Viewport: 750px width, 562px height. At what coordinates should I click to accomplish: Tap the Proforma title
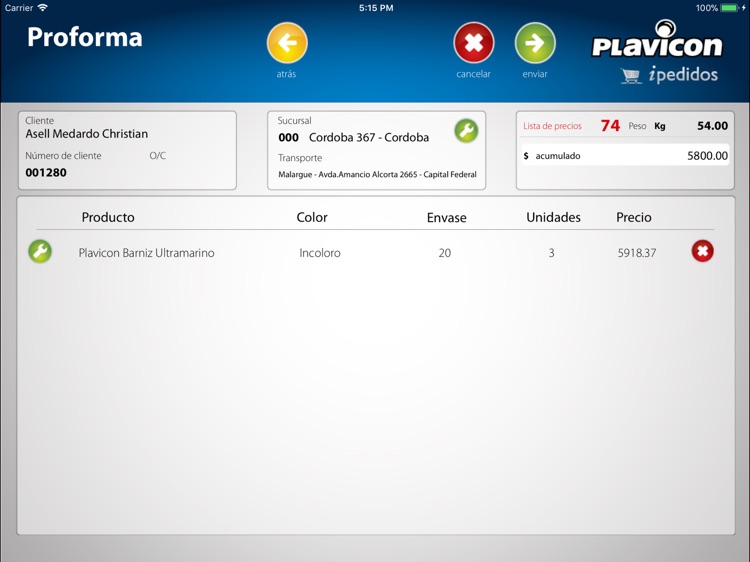pyautogui.click(x=85, y=37)
